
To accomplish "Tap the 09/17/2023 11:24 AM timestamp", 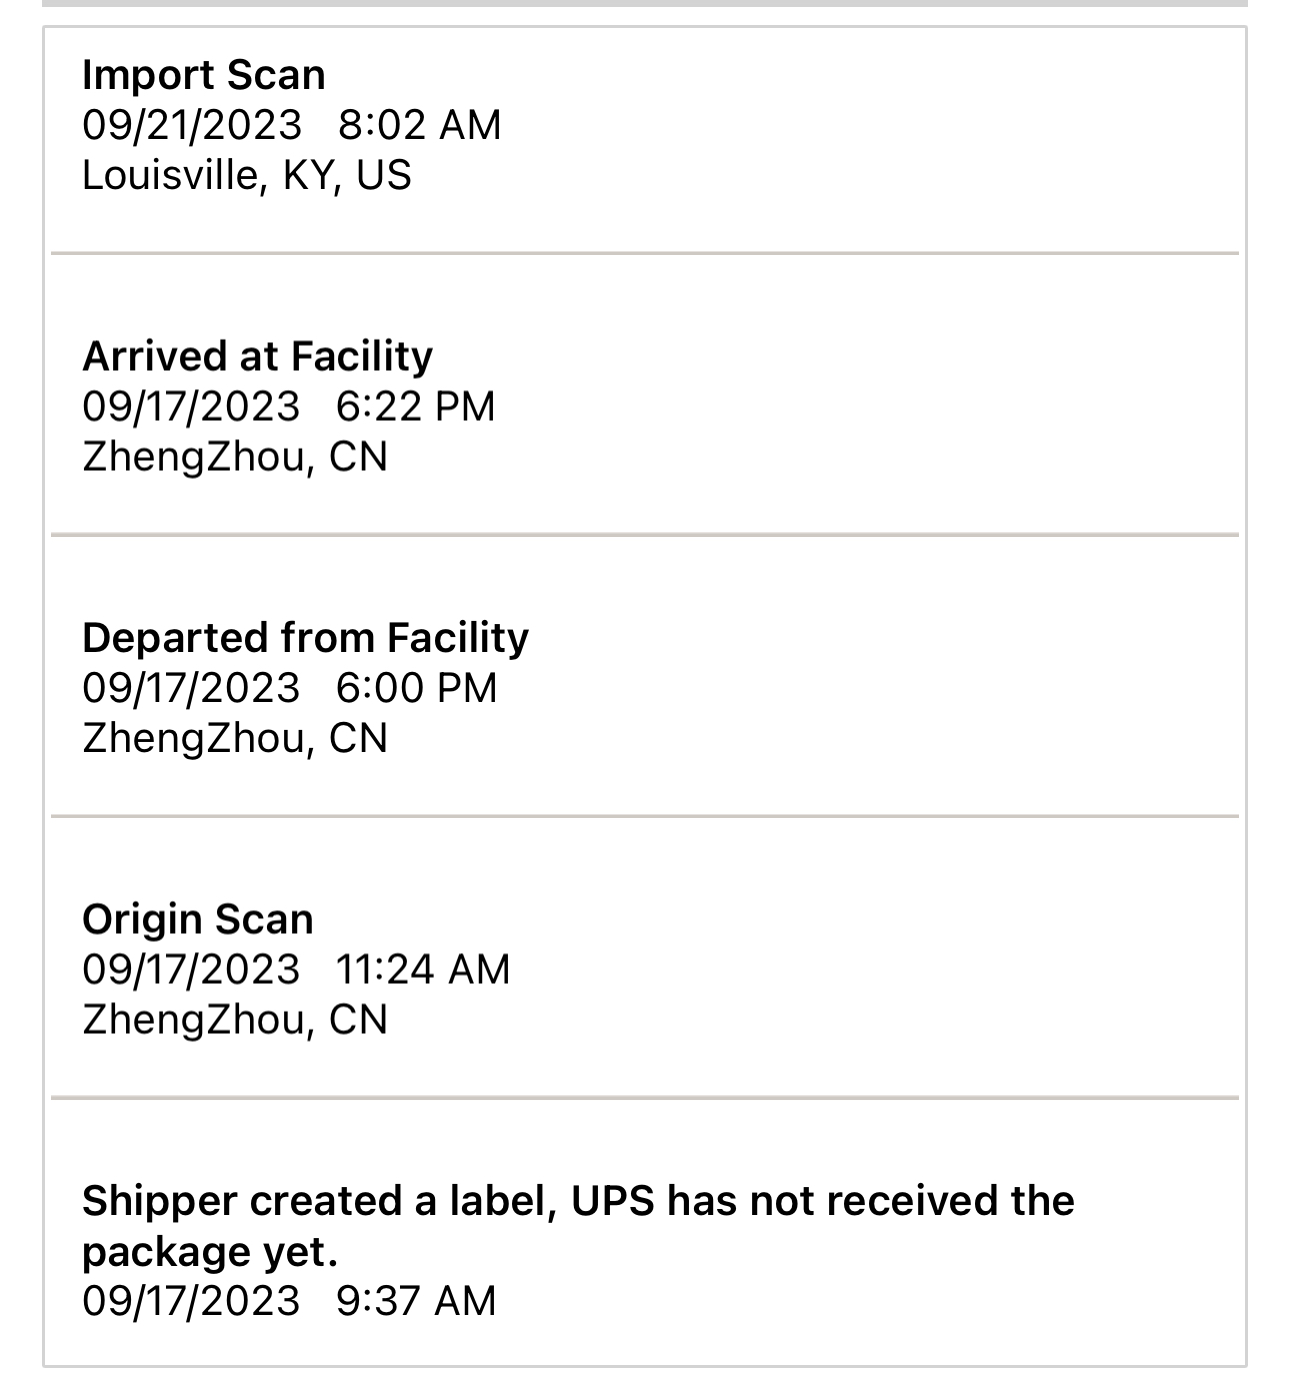I will tap(296, 969).
